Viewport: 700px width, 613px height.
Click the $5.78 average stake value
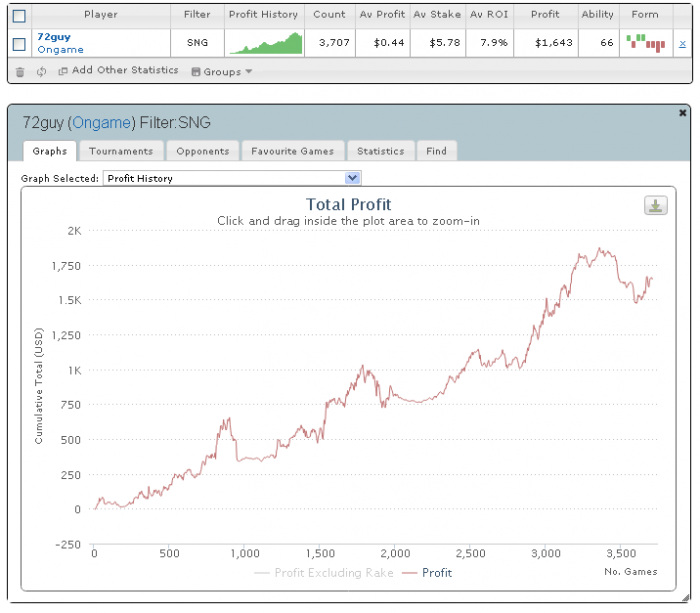pos(445,43)
